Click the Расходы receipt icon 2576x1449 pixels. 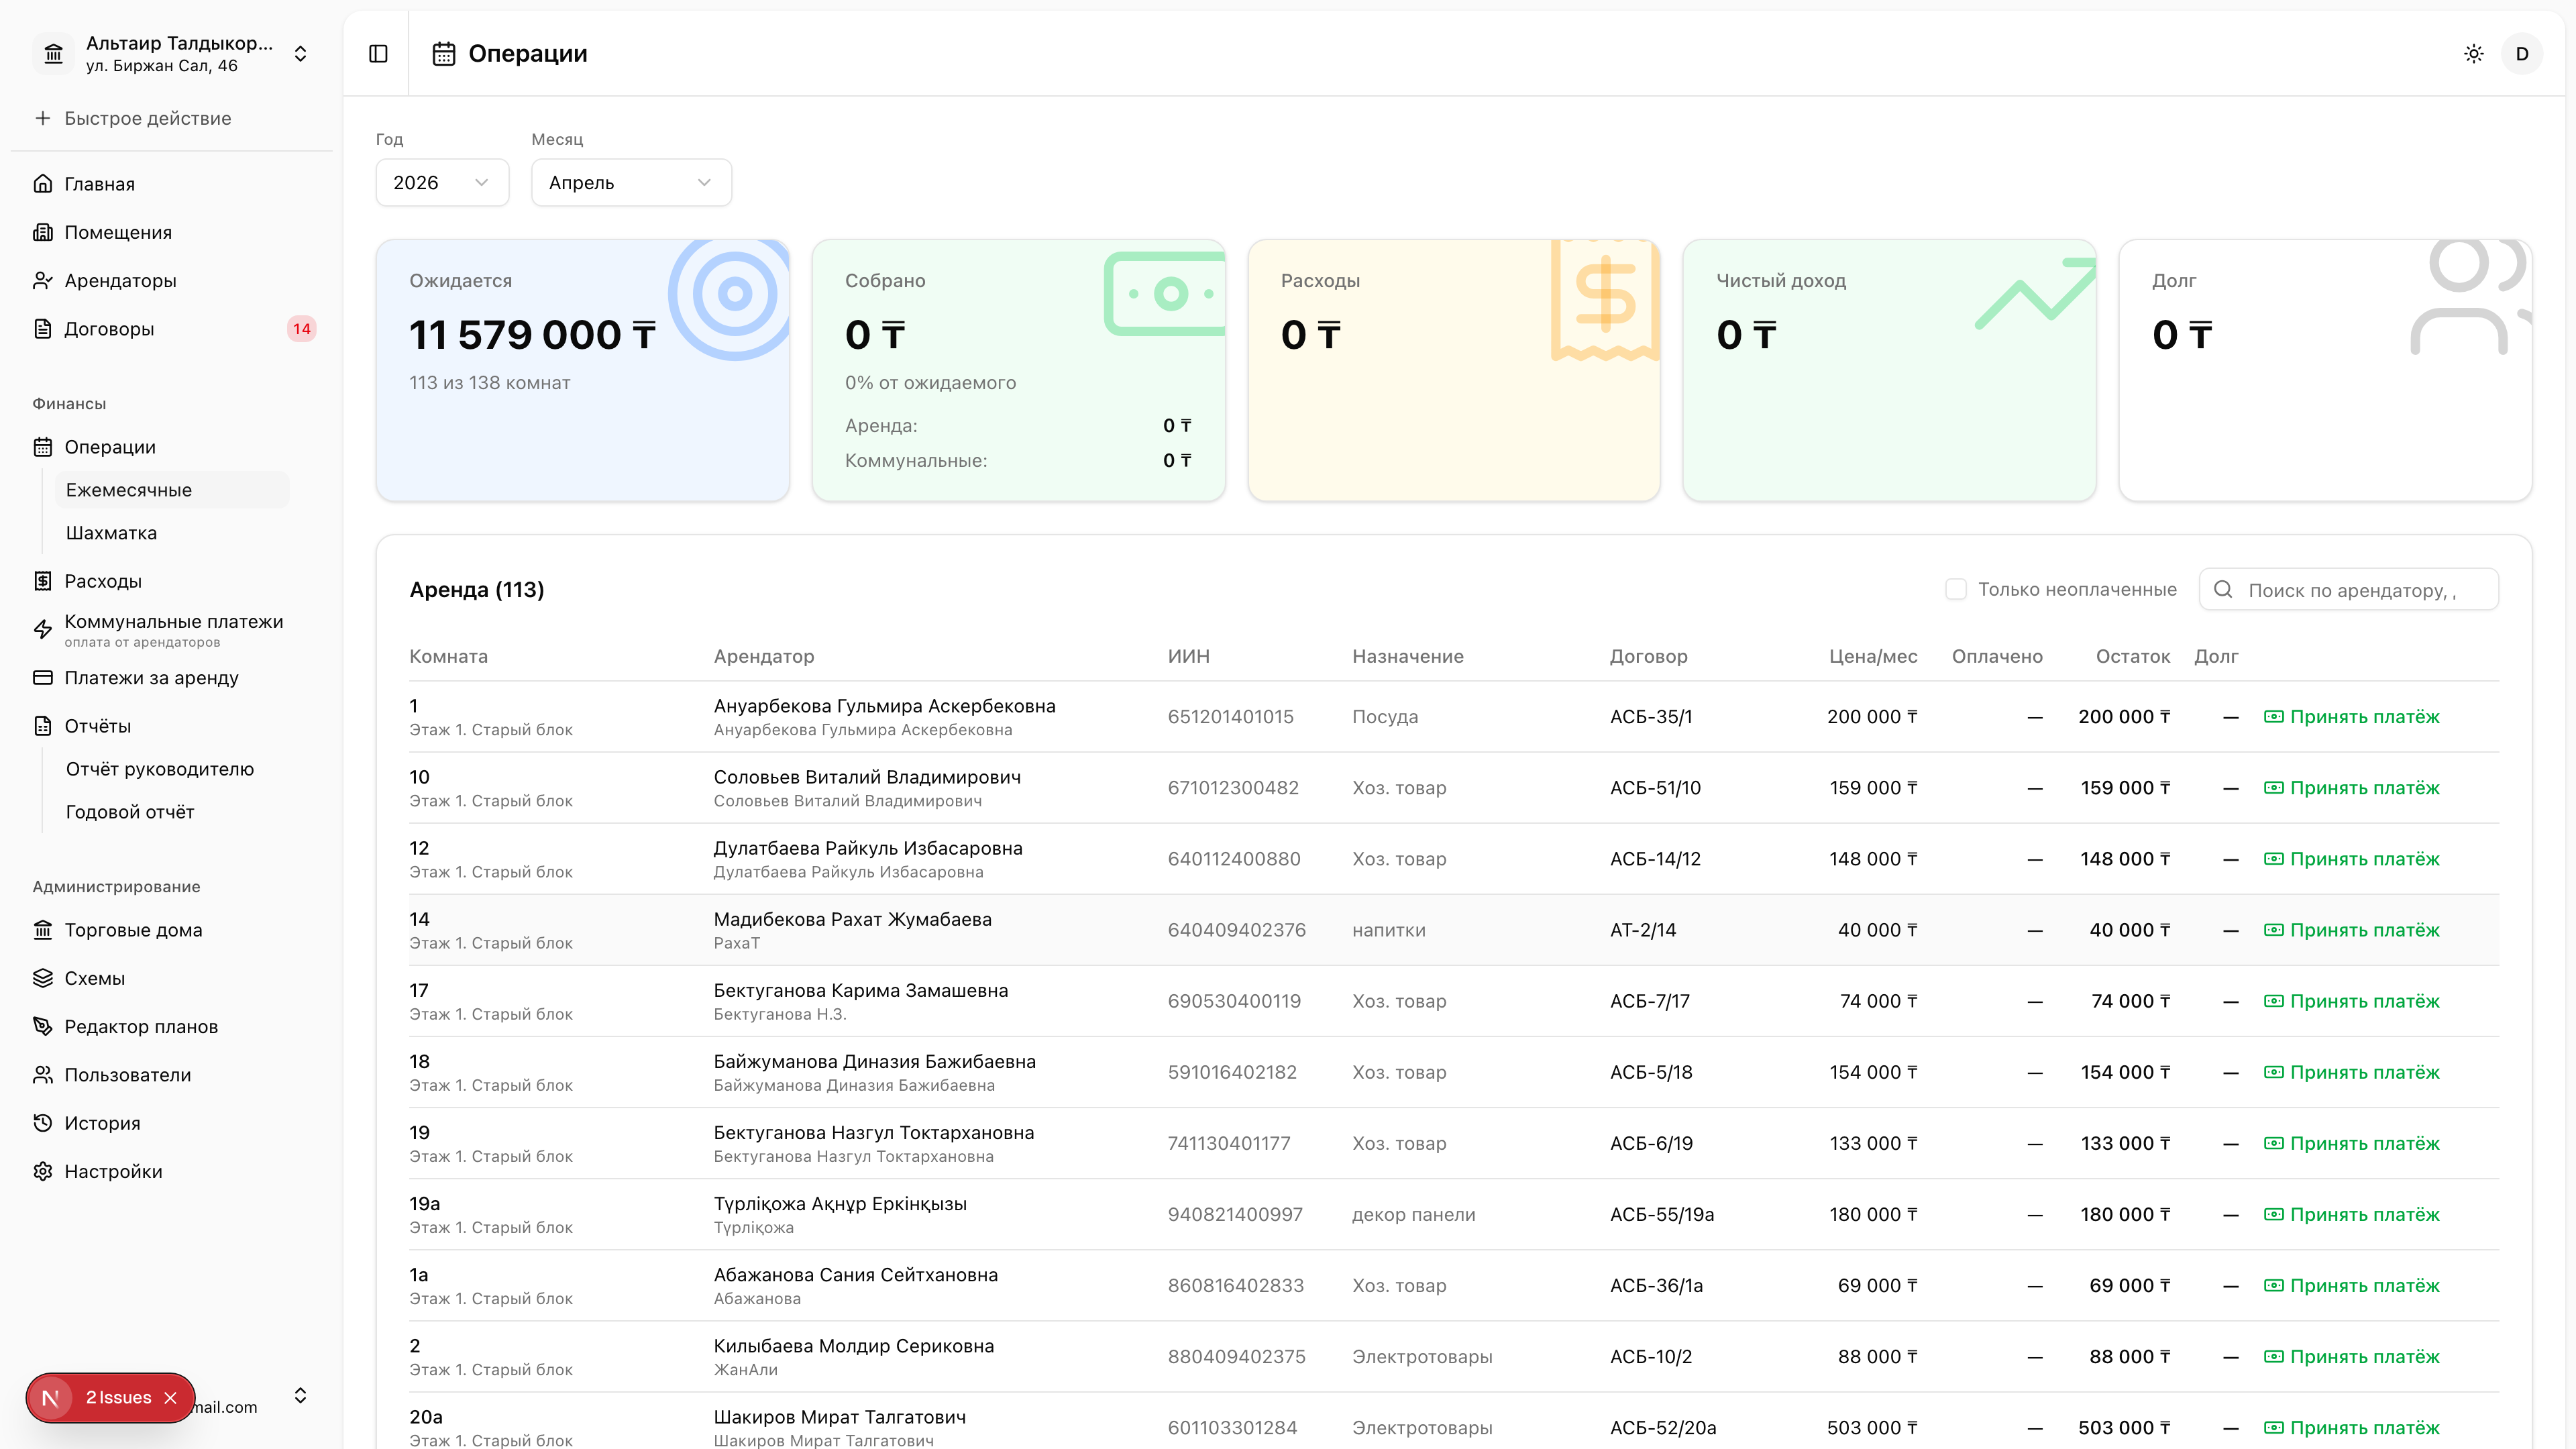coord(43,581)
